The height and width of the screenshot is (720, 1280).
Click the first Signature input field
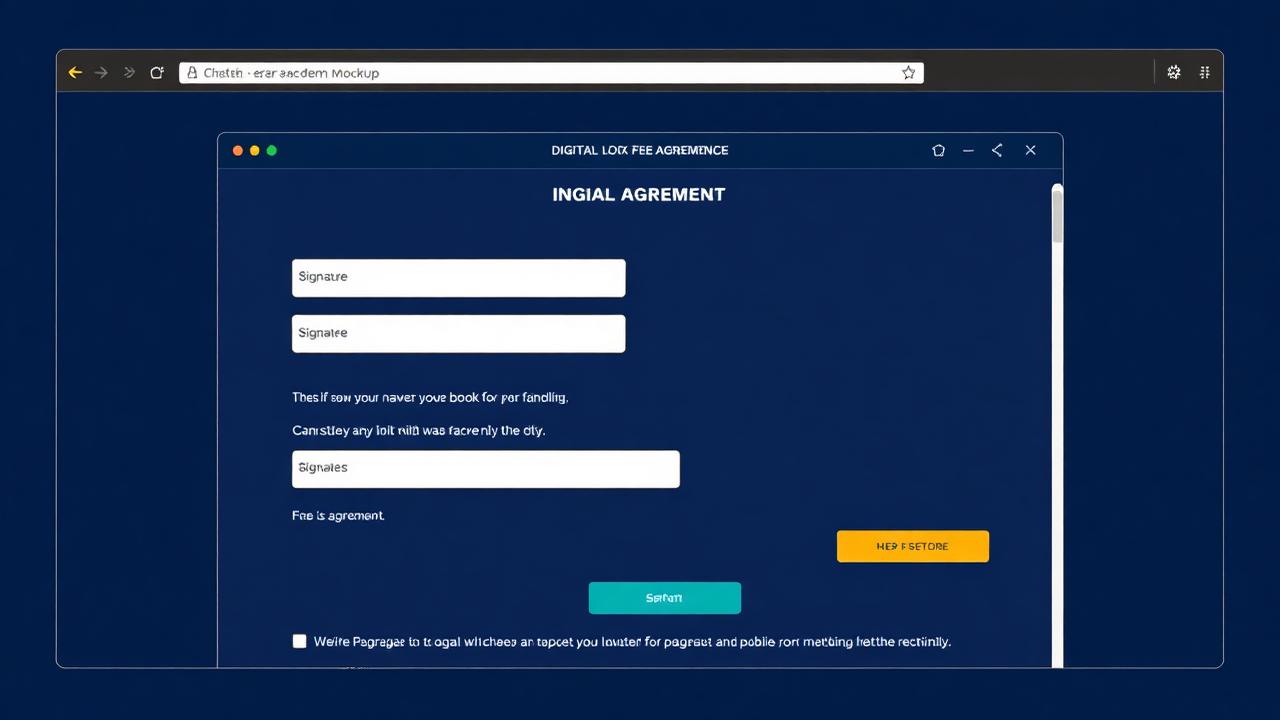pos(459,278)
